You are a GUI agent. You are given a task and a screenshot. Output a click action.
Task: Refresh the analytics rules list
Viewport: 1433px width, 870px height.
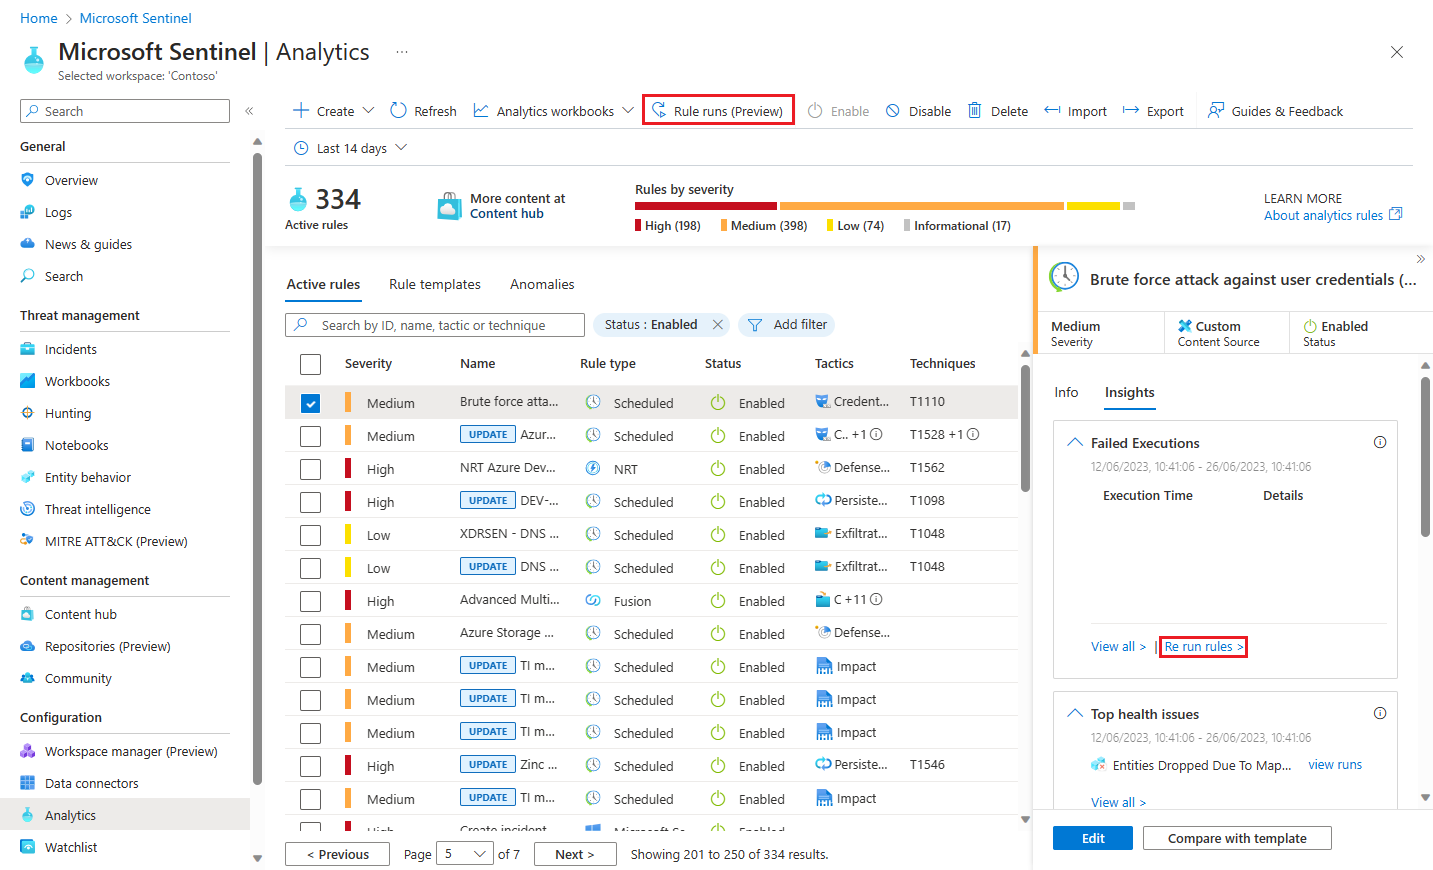coord(423,110)
